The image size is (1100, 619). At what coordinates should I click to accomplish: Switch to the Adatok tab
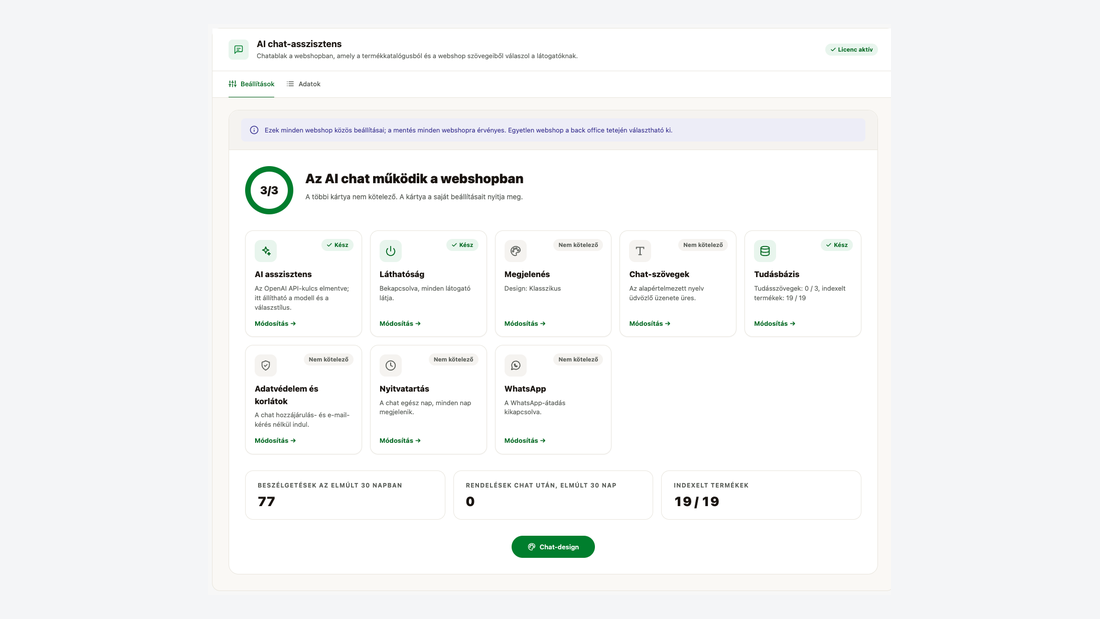(x=304, y=84)
